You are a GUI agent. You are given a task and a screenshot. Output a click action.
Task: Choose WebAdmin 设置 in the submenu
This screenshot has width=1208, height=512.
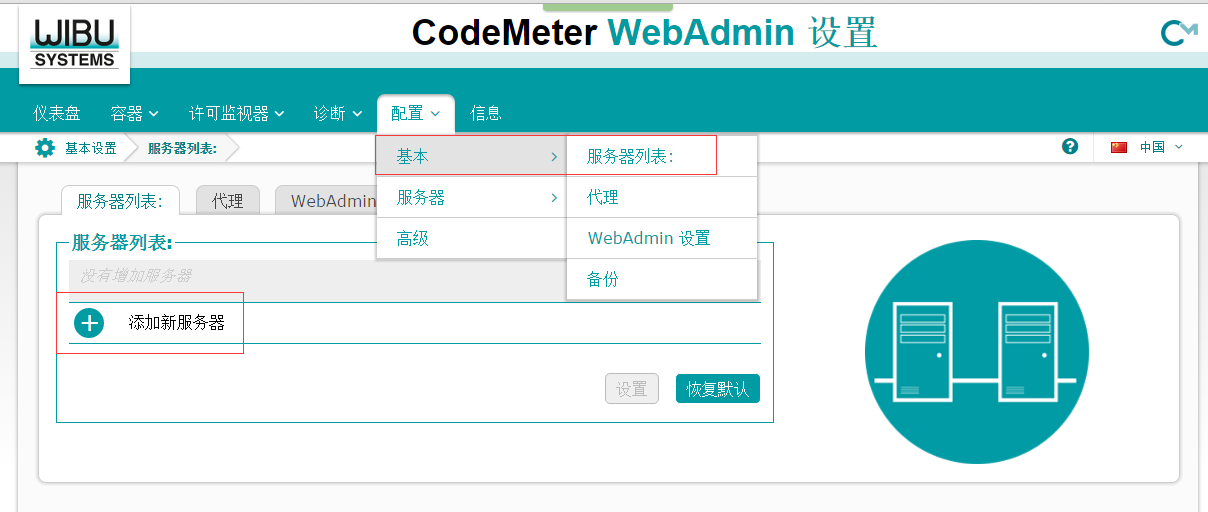[662, 238]
